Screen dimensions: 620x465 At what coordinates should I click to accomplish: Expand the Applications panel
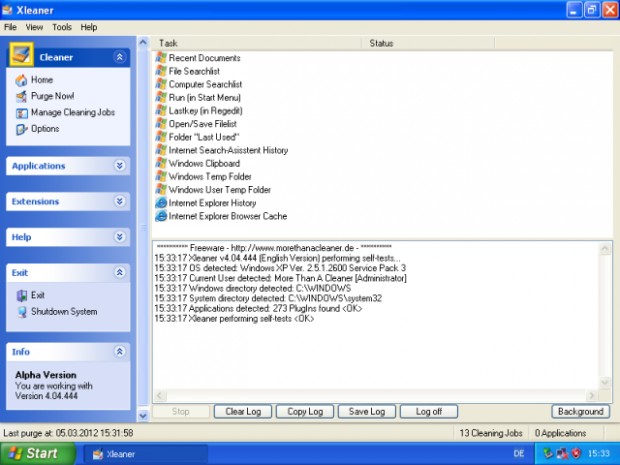coord(119,166)
